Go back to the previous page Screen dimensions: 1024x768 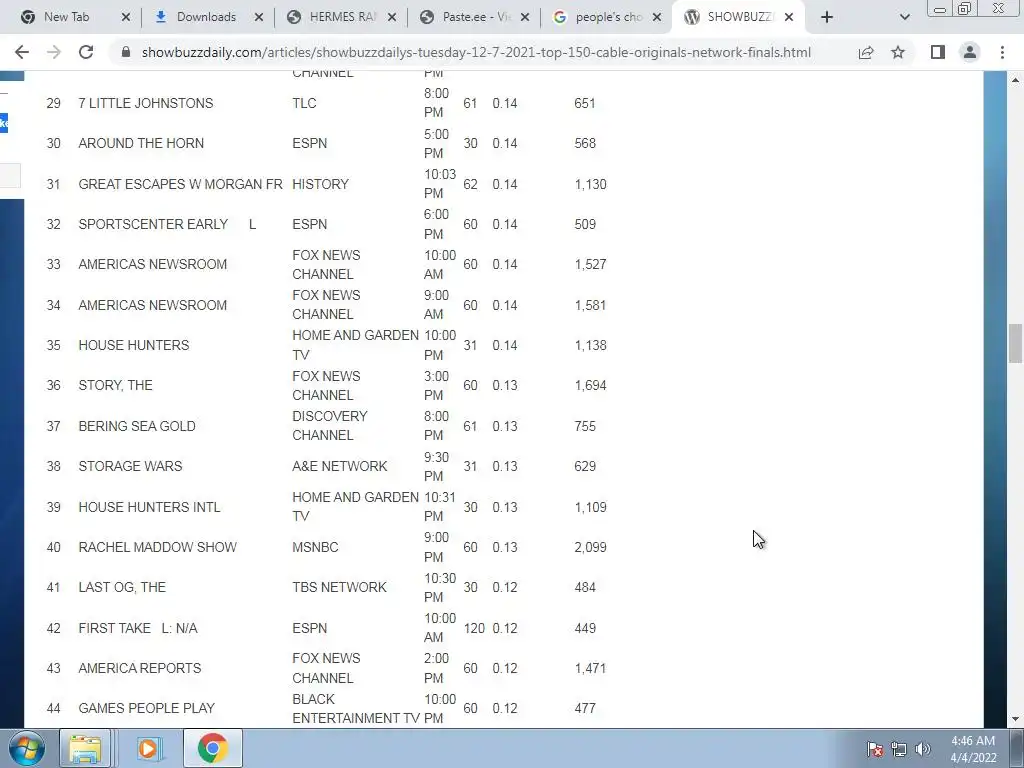(x=22, y=52)
